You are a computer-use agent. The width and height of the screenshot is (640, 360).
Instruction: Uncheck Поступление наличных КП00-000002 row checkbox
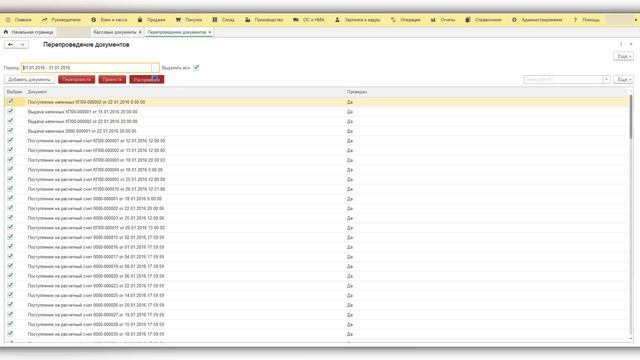click(x=10, y=102)
